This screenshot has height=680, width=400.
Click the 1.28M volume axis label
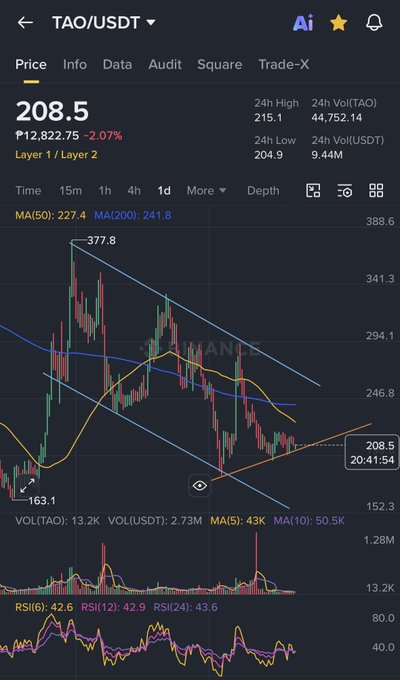coord(380,540)
